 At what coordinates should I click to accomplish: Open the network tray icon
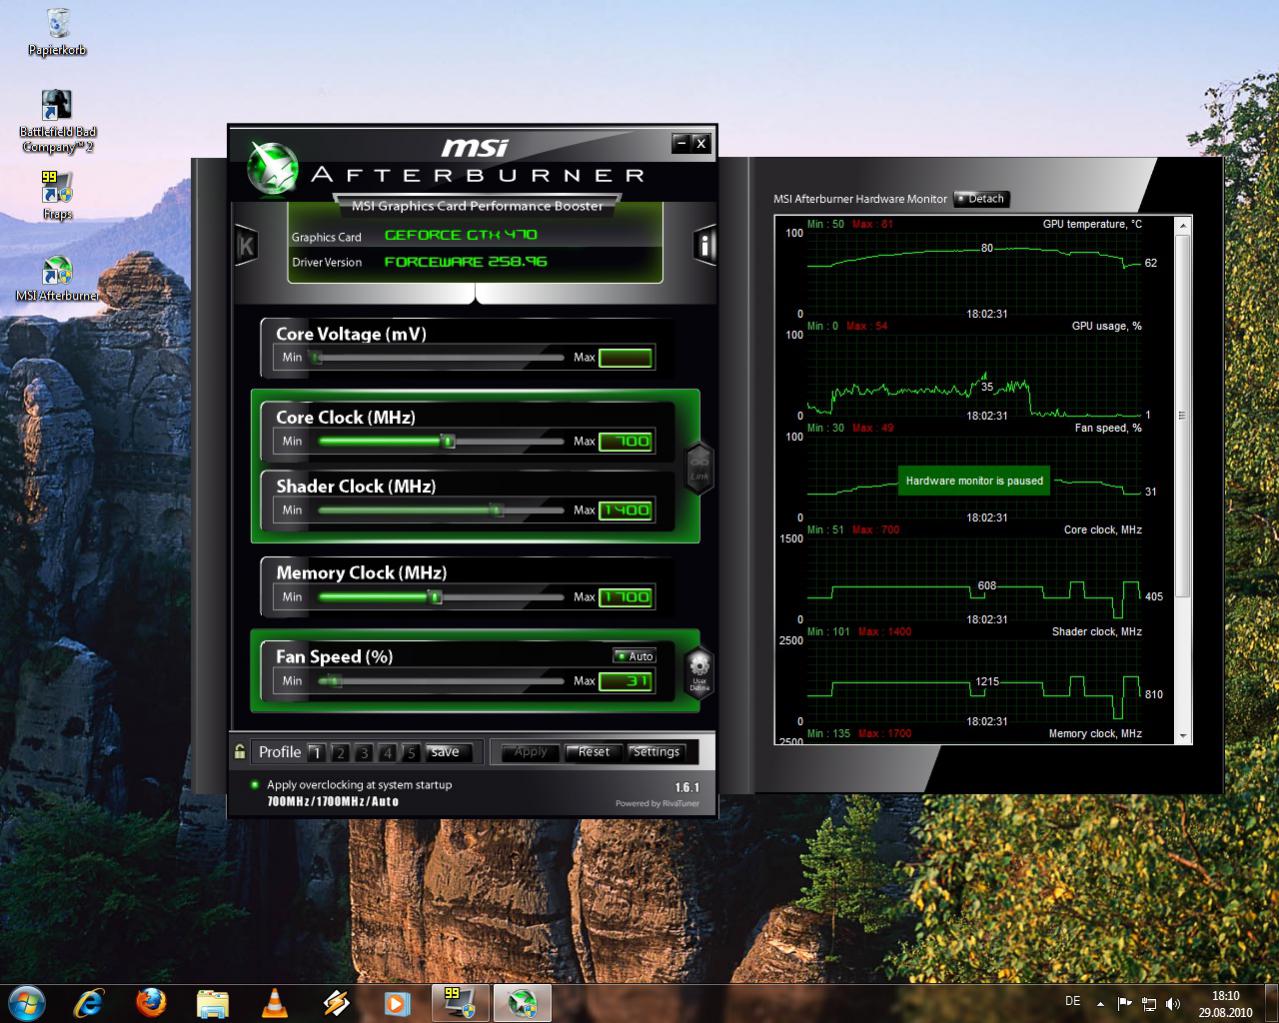click(1149, 1004)
